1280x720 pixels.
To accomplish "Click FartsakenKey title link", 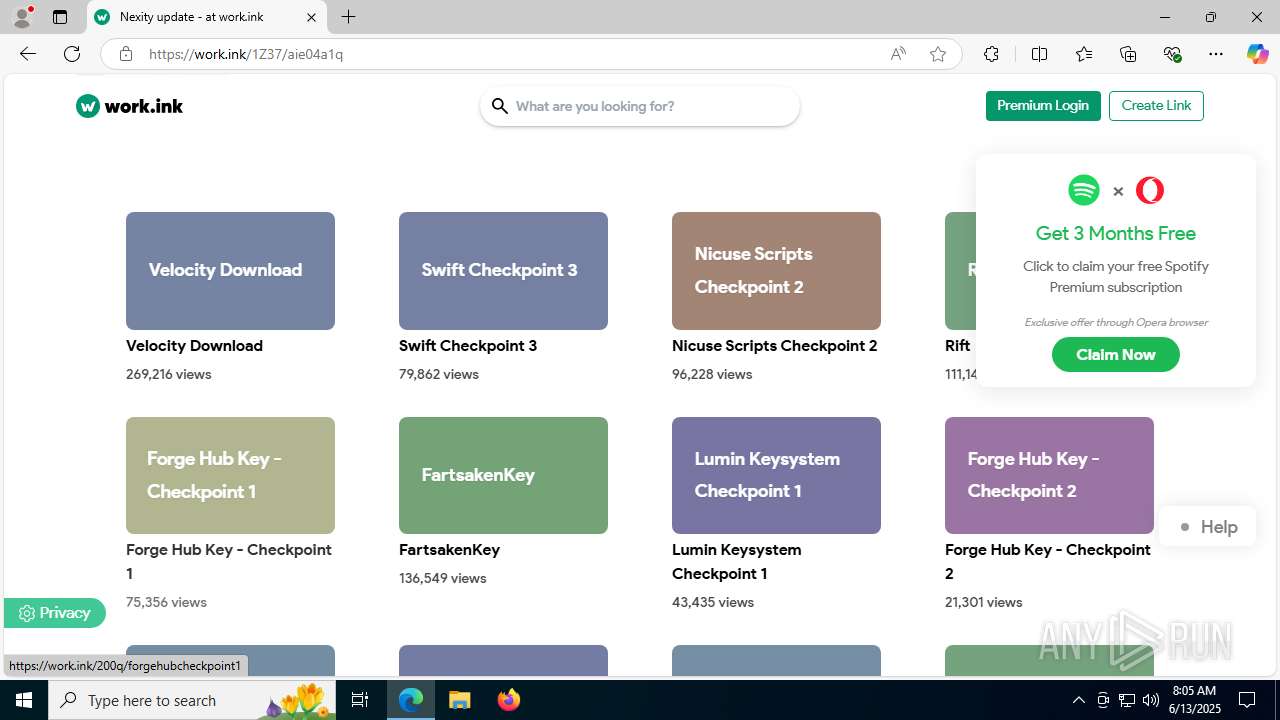I will [449, 550].
